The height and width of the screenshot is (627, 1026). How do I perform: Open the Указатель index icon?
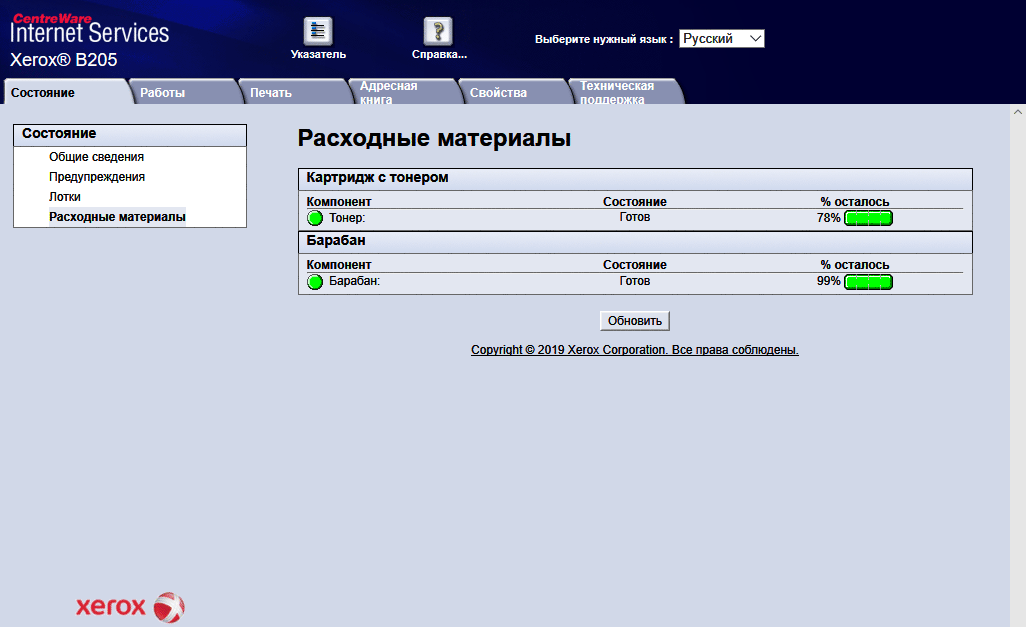click(x=318, y=31)
